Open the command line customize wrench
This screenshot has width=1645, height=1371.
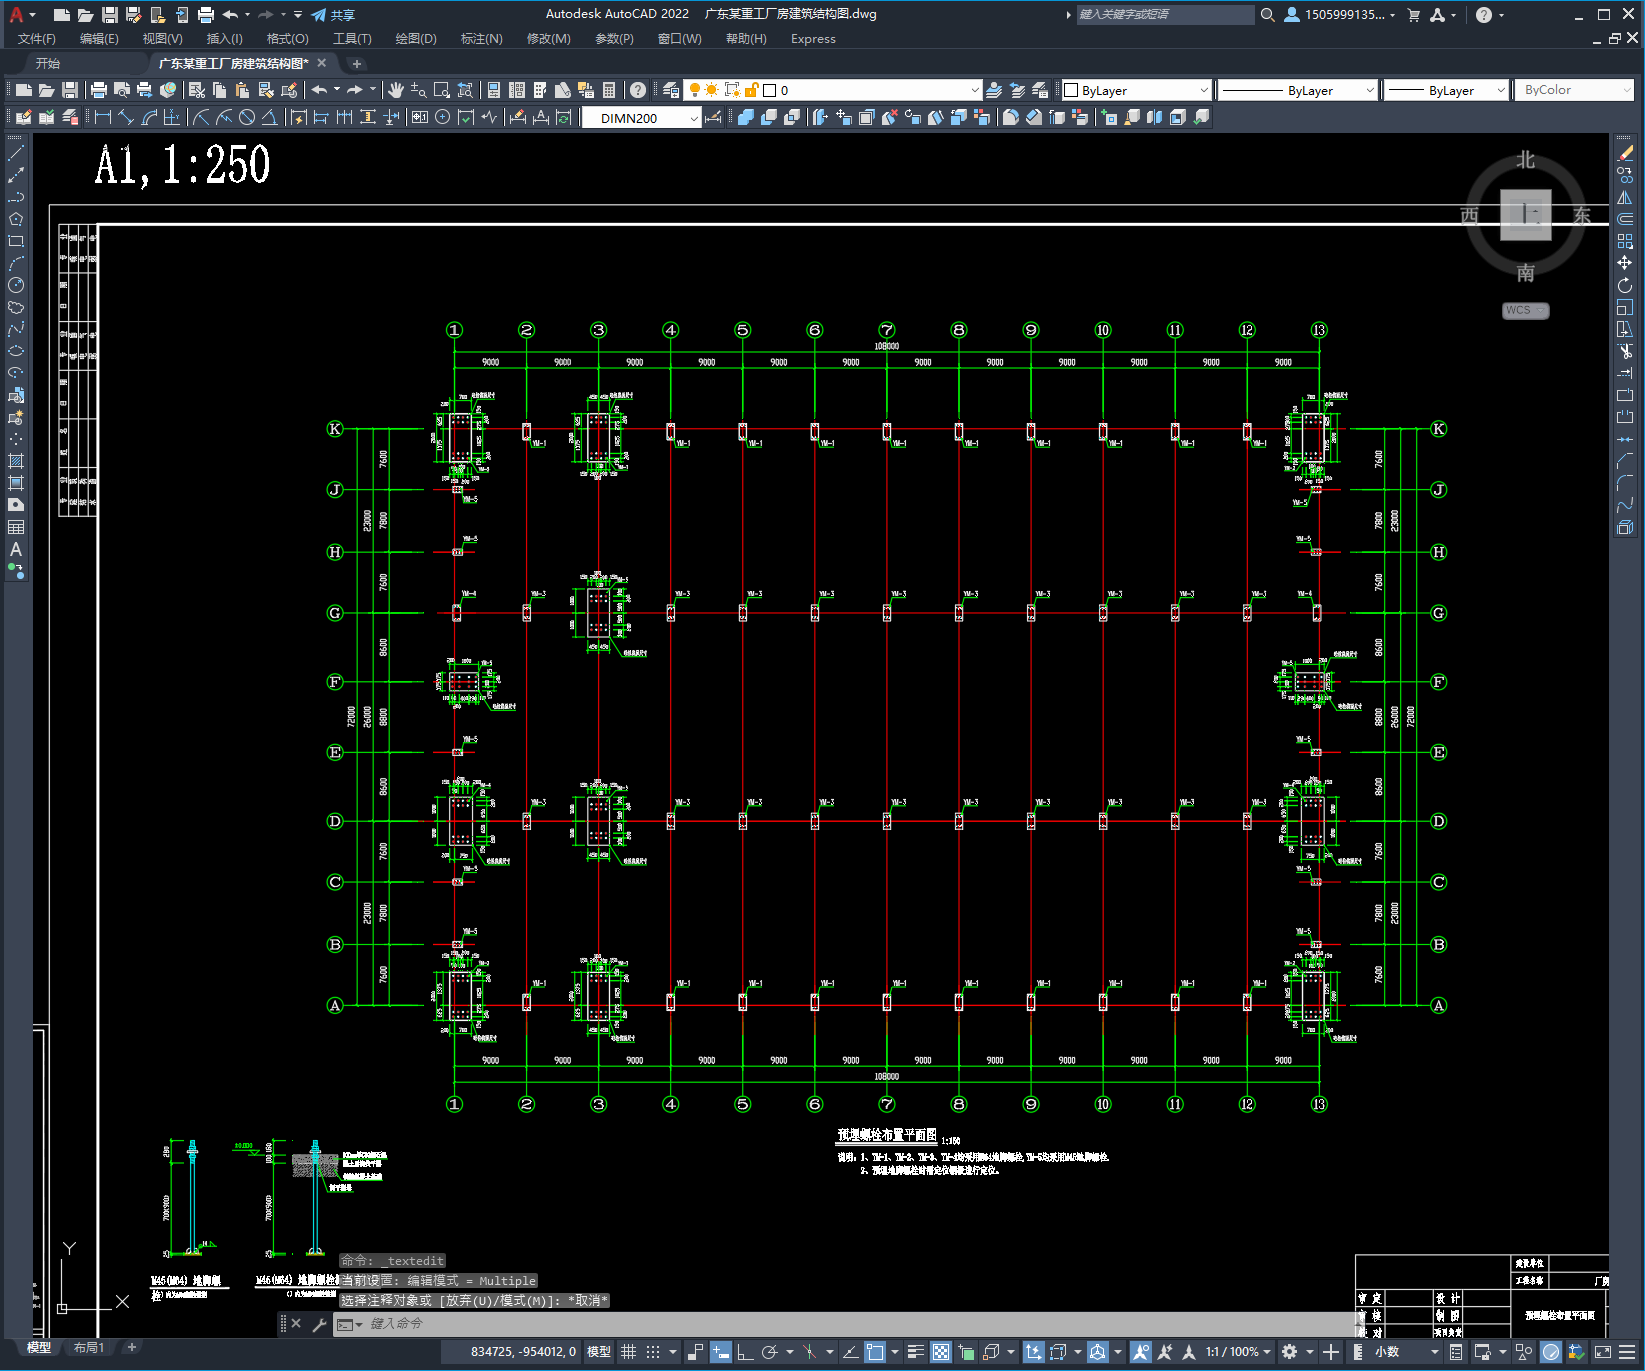point(320,1324)
